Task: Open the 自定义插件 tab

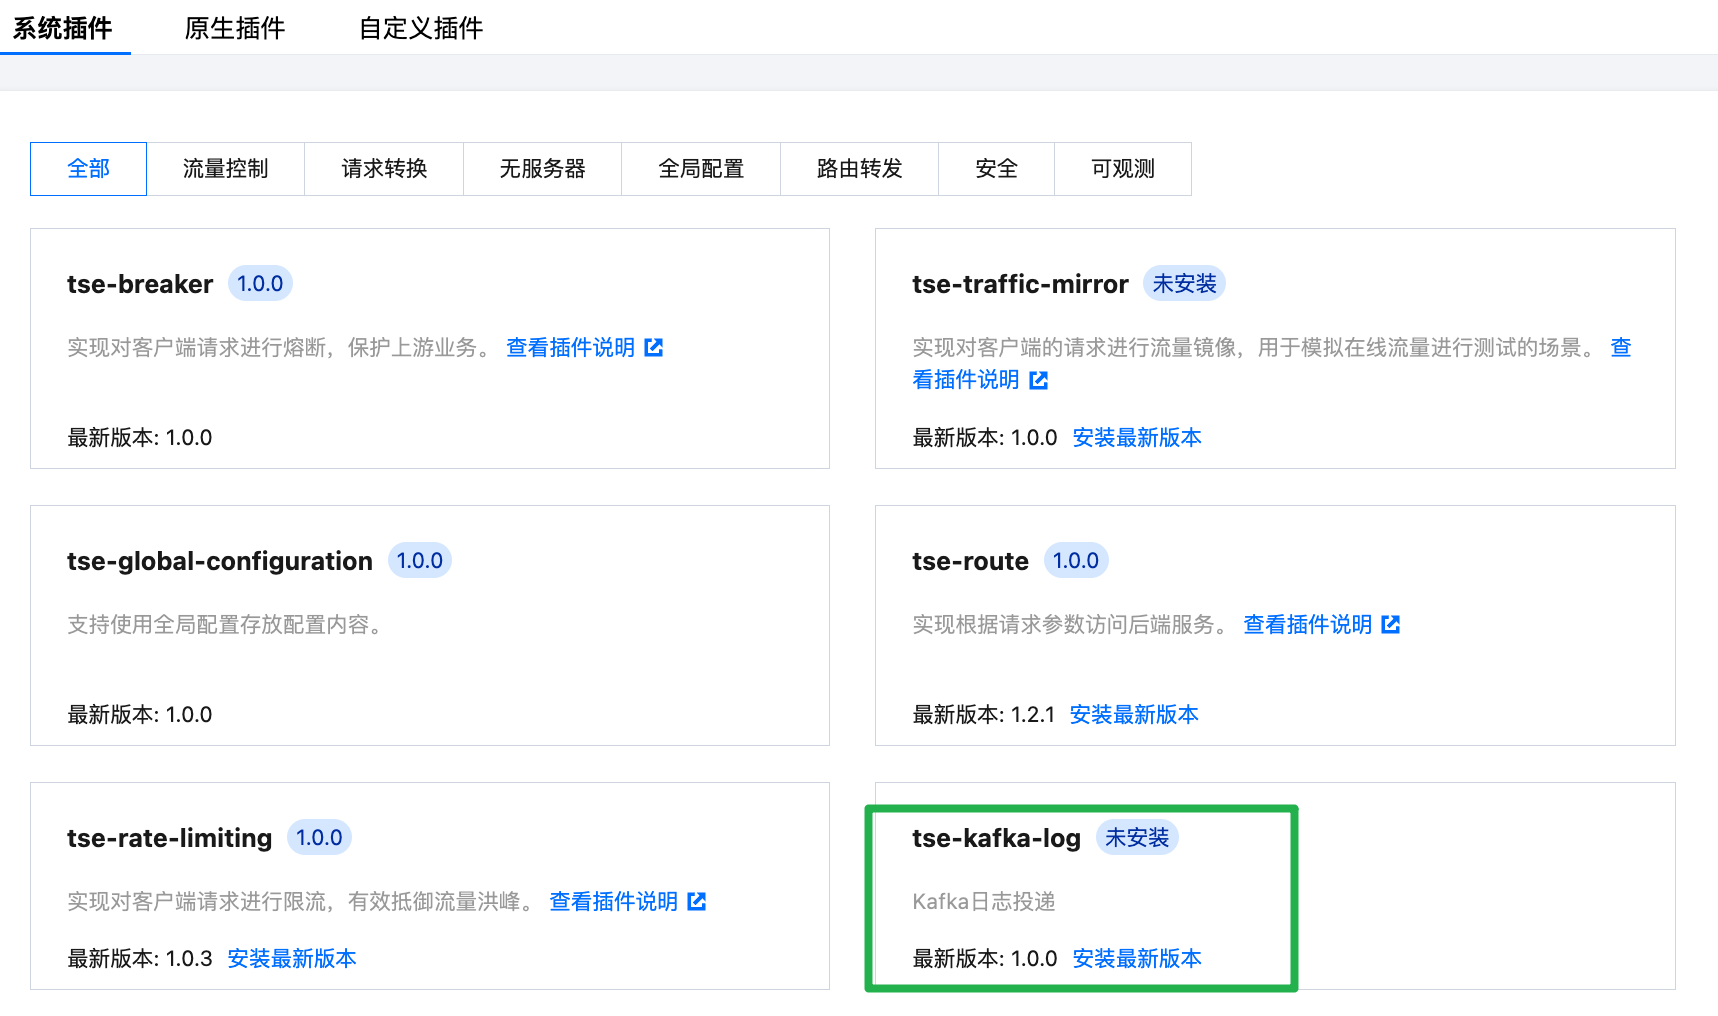Action: pyautogui.click(x=421, y=28)
